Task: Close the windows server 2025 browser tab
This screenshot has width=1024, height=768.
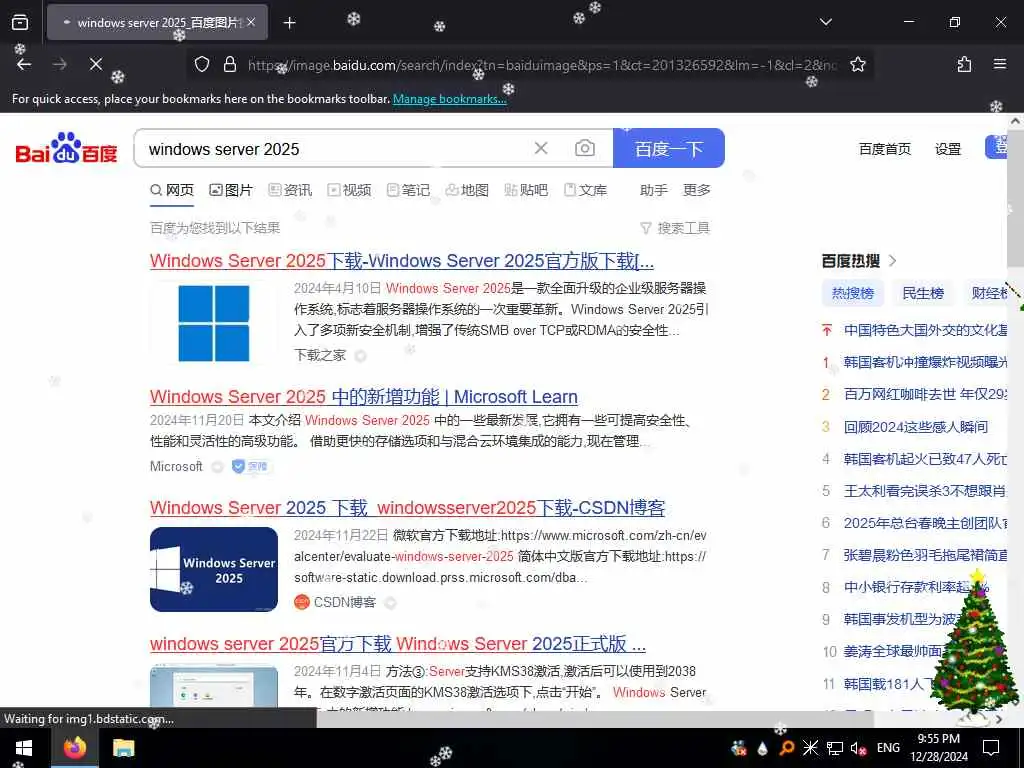Action: pyautogui.click(x=251, y=22)
